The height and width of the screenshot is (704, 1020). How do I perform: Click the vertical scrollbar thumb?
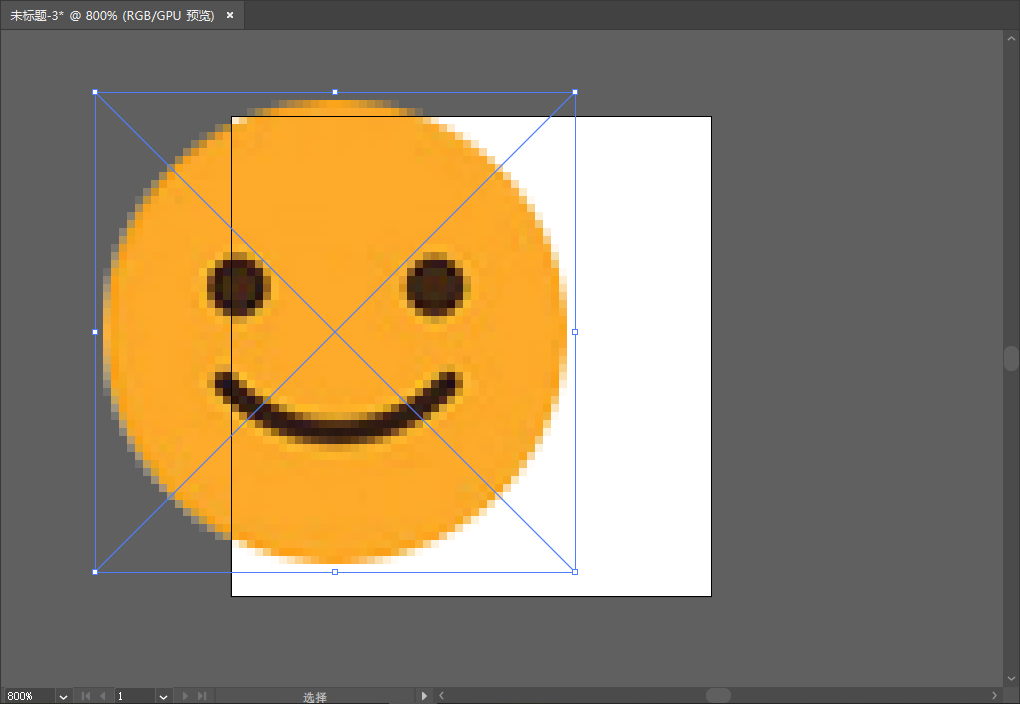(x=1011, y=359)
